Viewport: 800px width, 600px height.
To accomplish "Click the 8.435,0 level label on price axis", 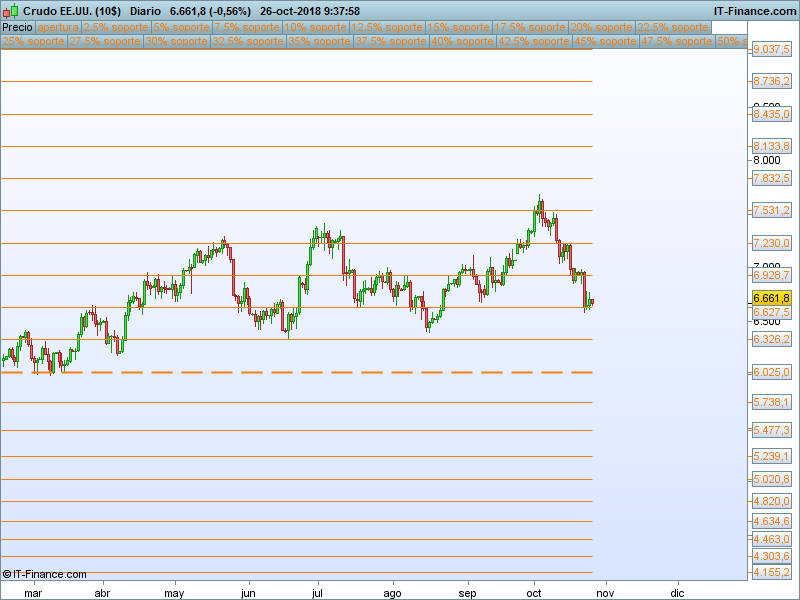I will click(771, 114).
